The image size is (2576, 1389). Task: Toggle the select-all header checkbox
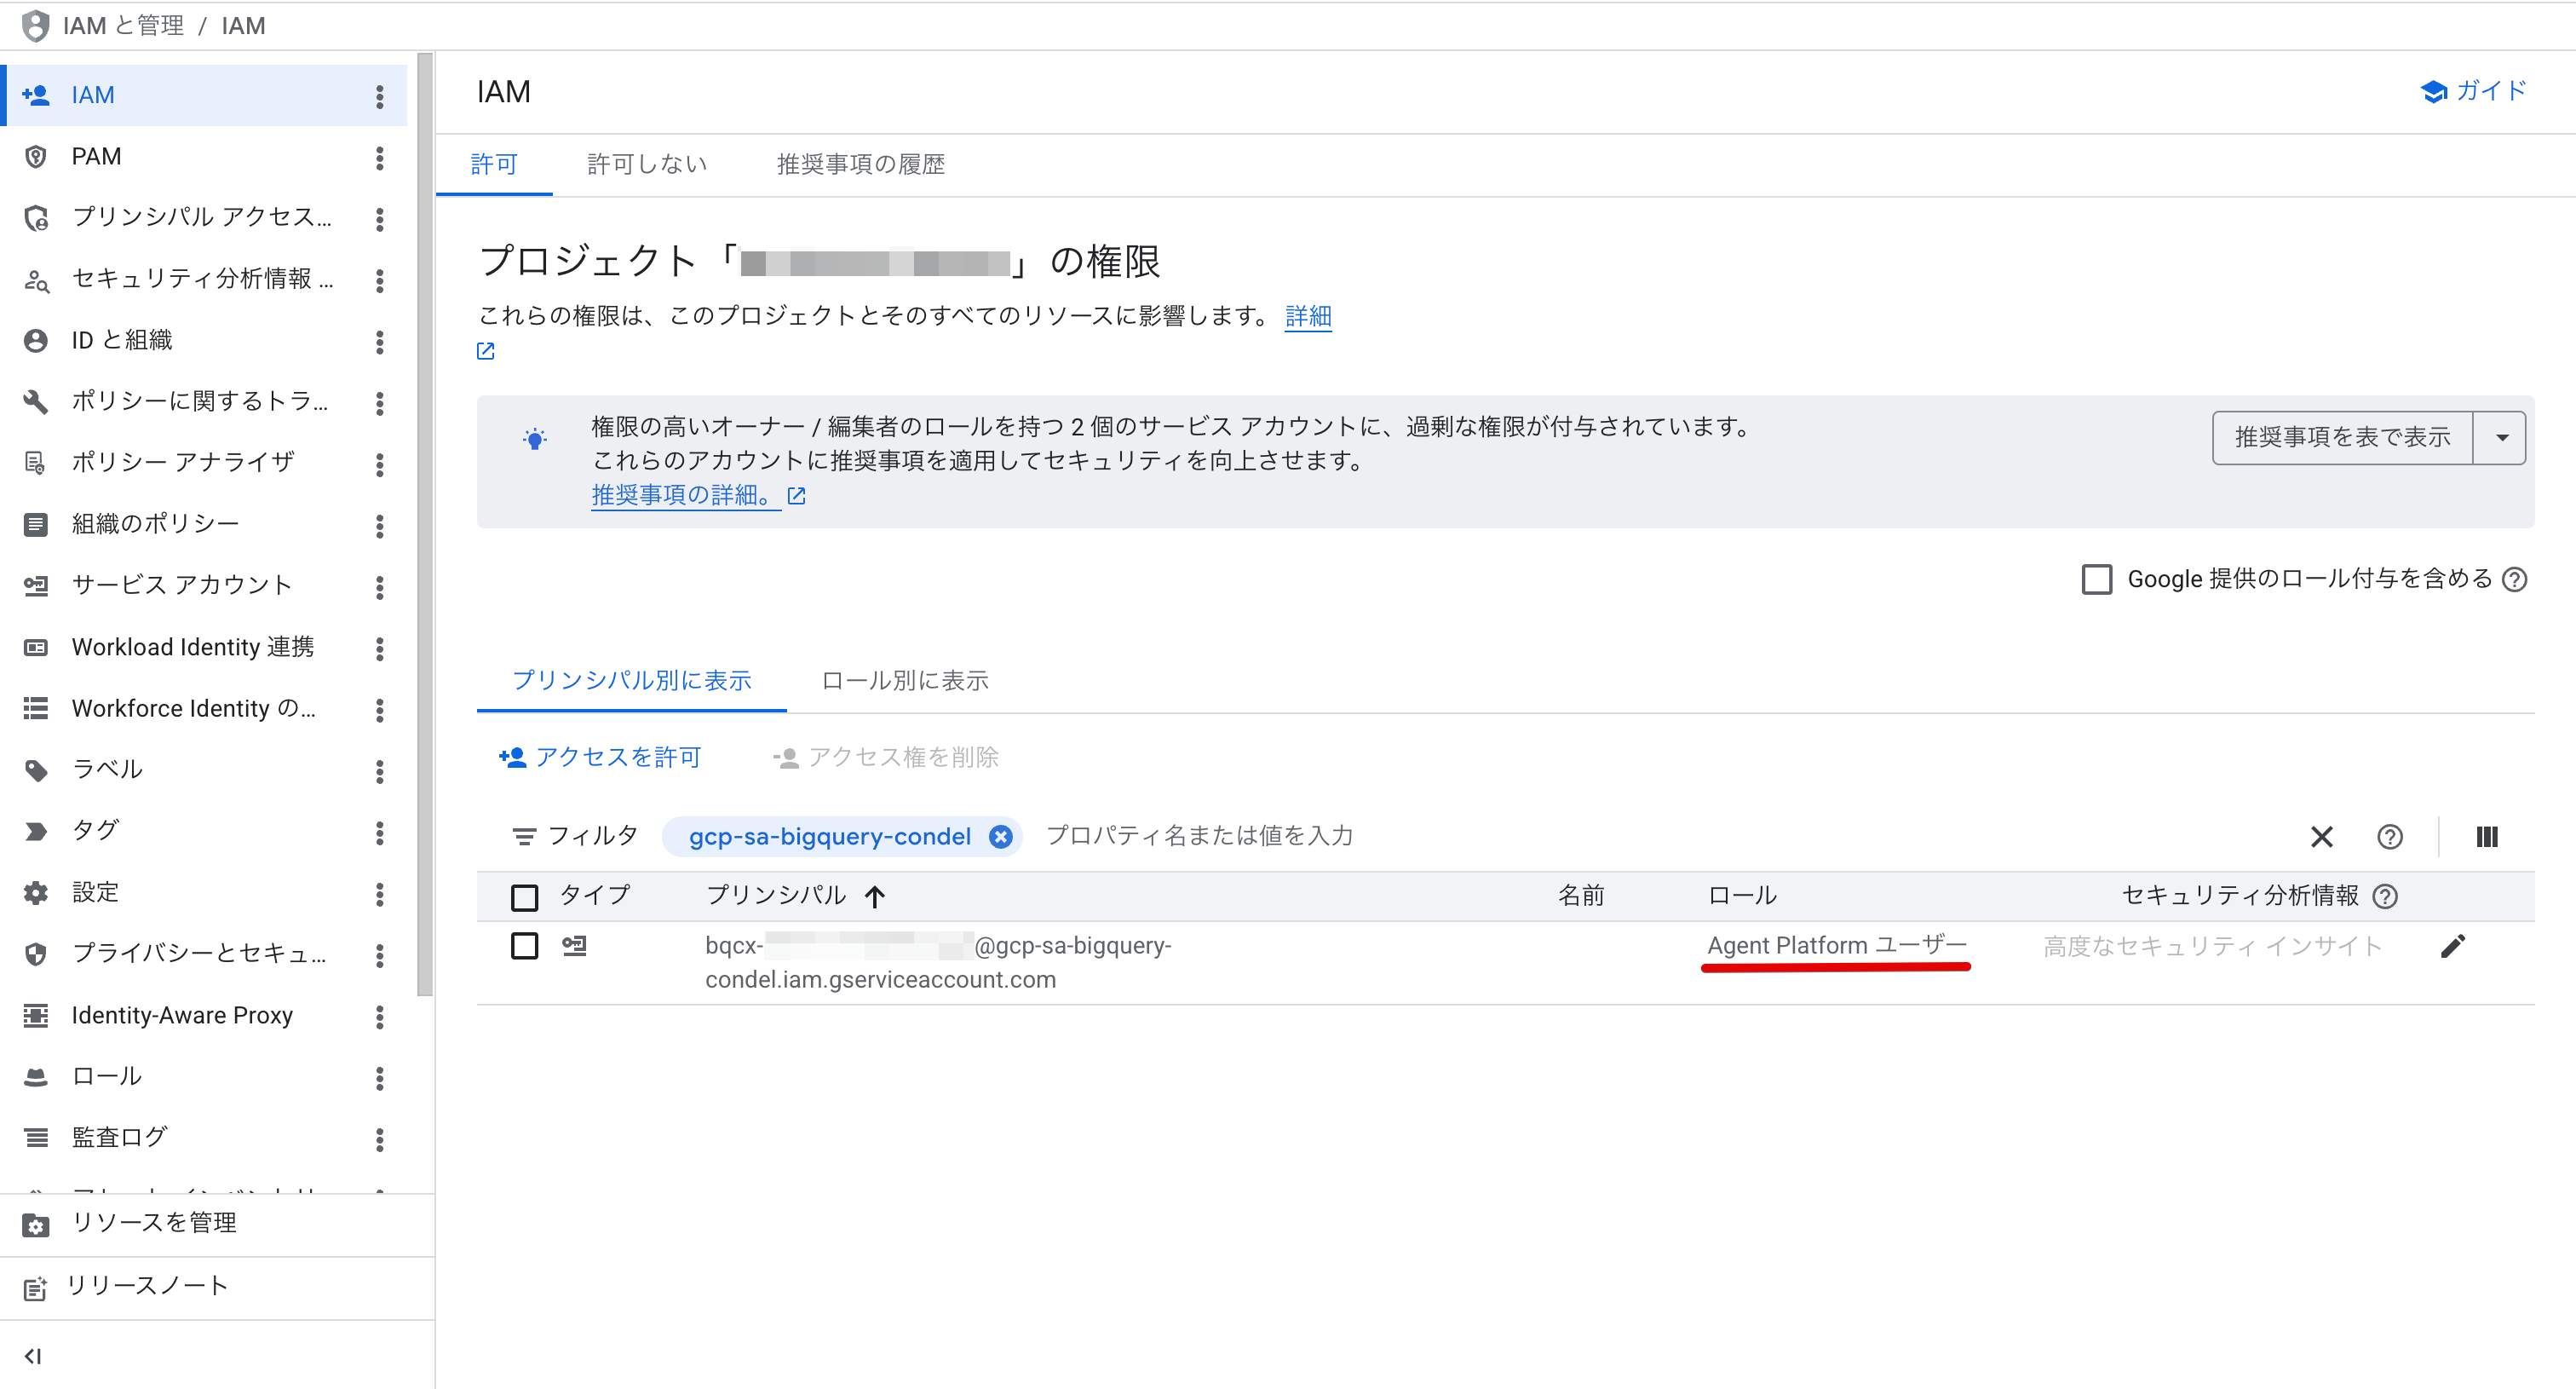tap(525, 897)
